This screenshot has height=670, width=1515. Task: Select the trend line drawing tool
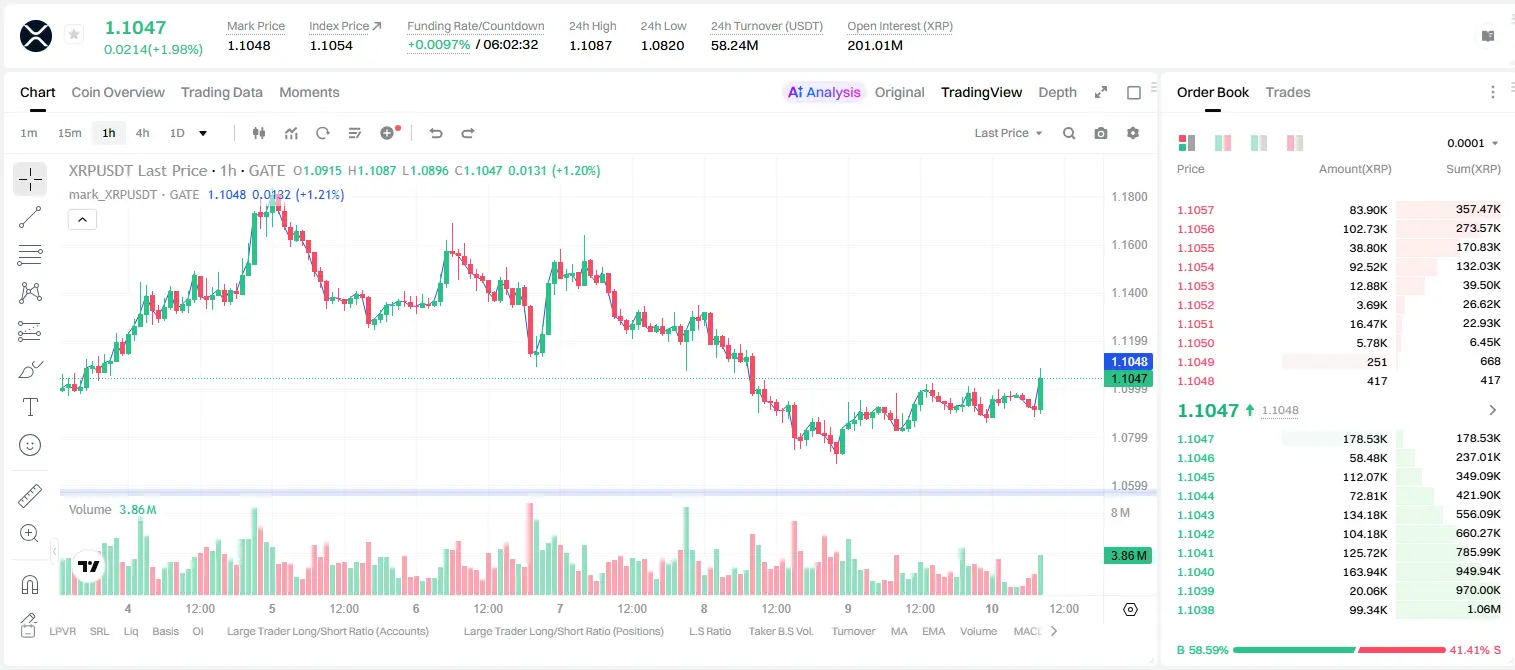[30, 217]
